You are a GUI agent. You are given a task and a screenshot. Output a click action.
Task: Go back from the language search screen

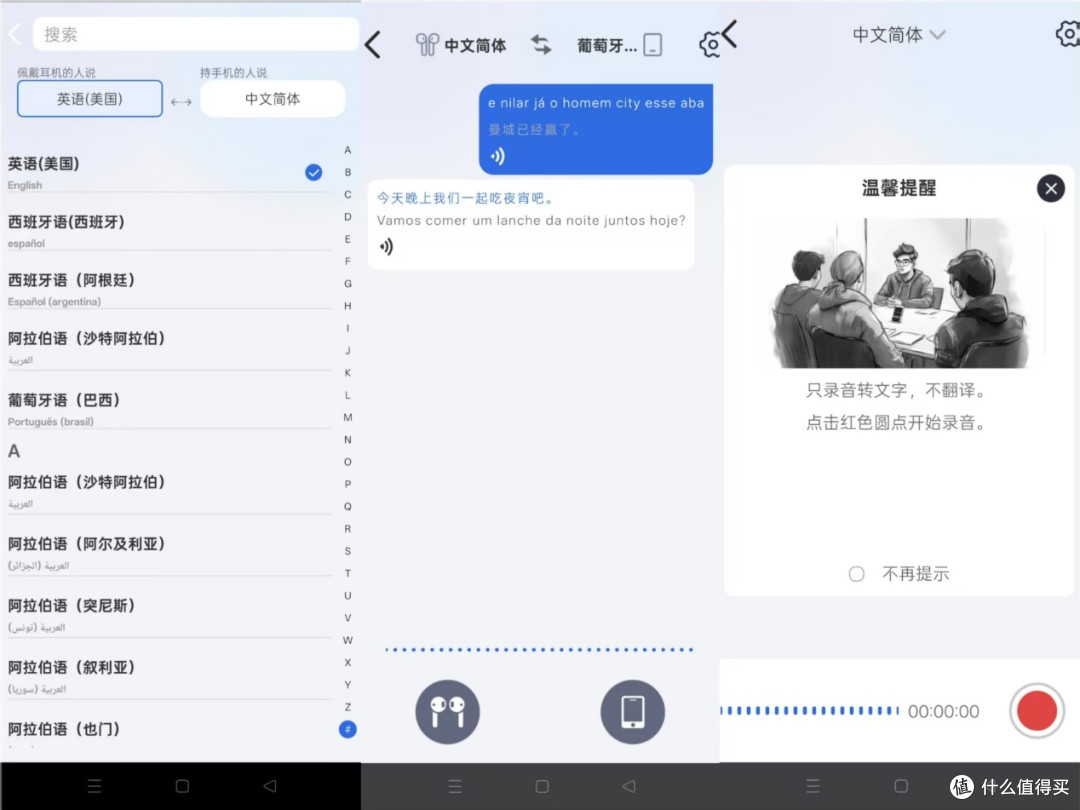pyautogui.click(x=15, y=34)
